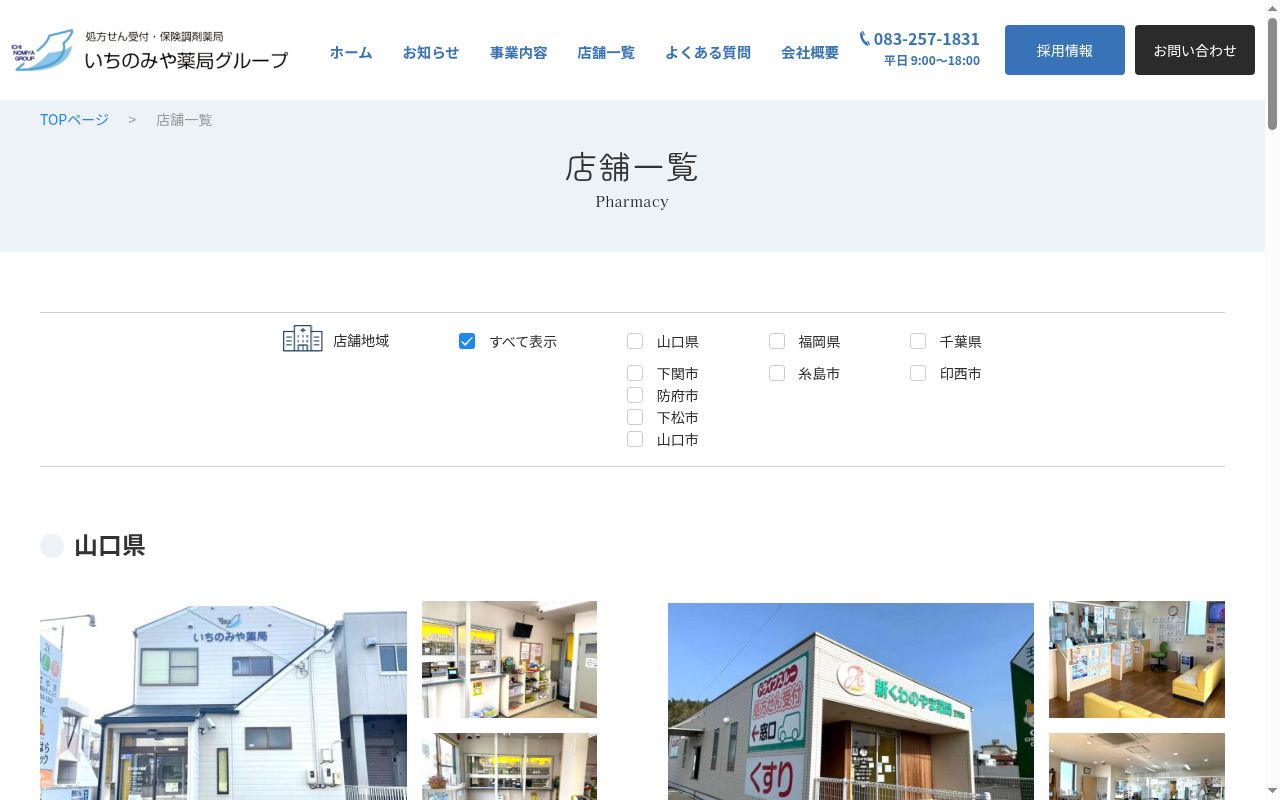1280x800 pixels.
Task: Check the 福岡県 checkbox
Action: click(777, 341)
